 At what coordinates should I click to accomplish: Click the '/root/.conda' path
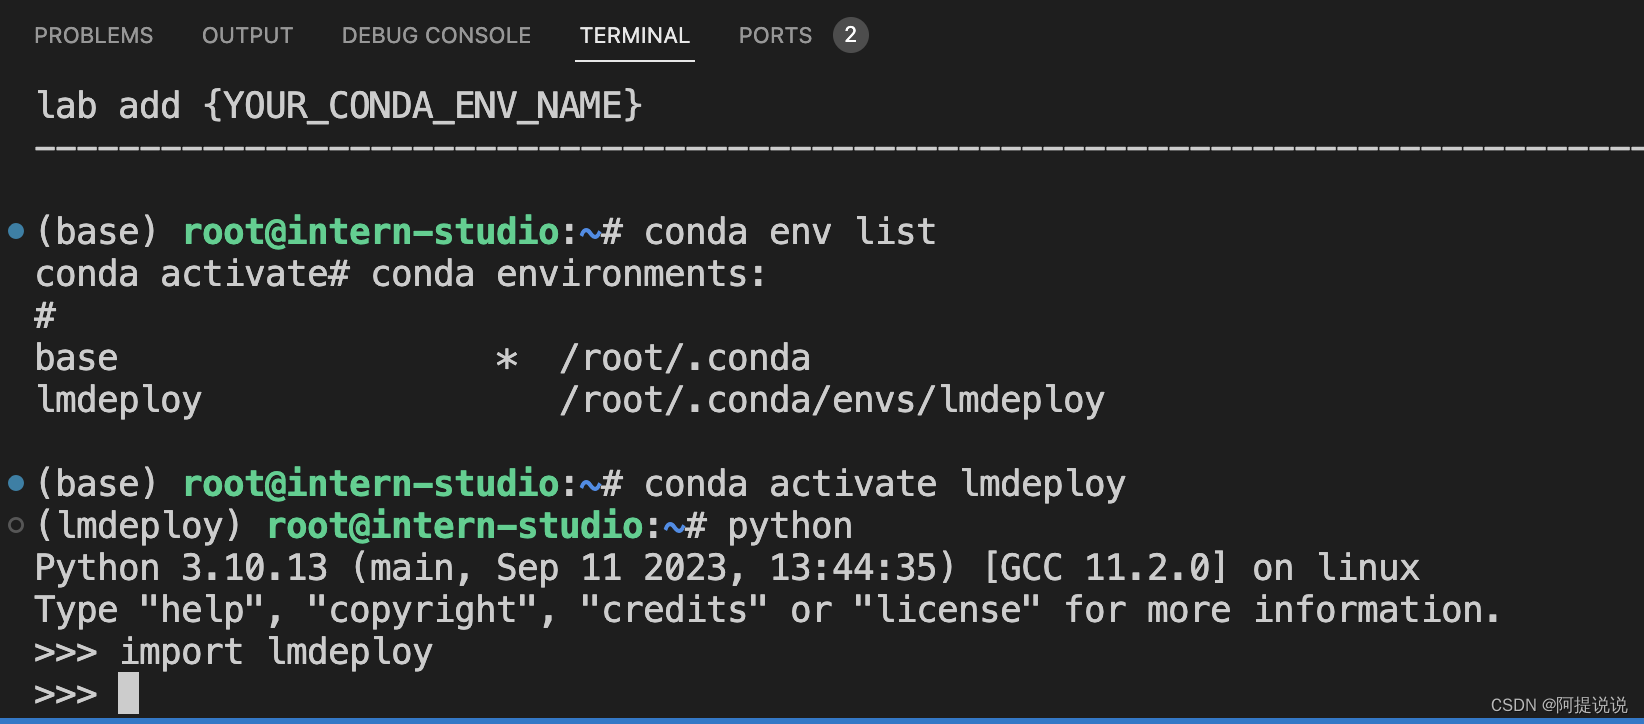point(685,358)
